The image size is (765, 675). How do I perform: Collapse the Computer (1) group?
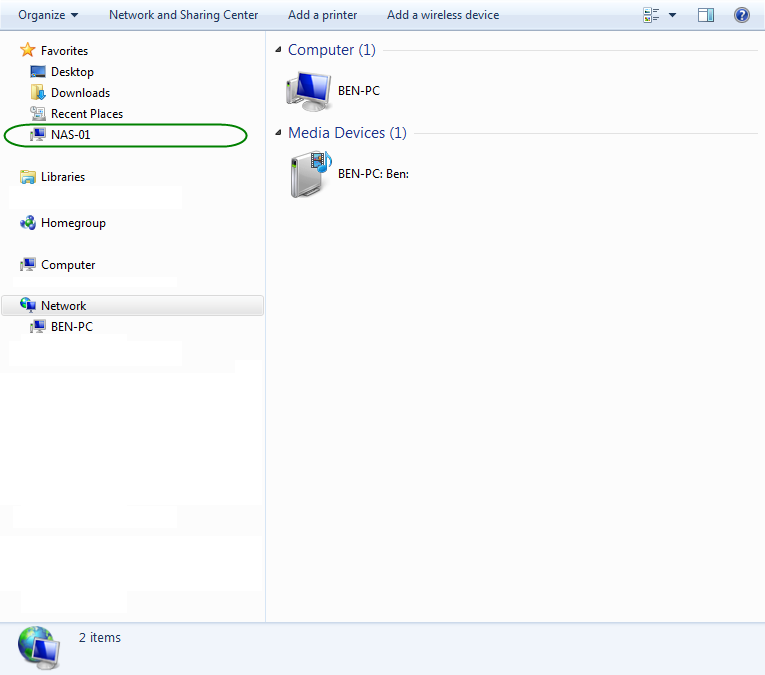coord(278,49)
